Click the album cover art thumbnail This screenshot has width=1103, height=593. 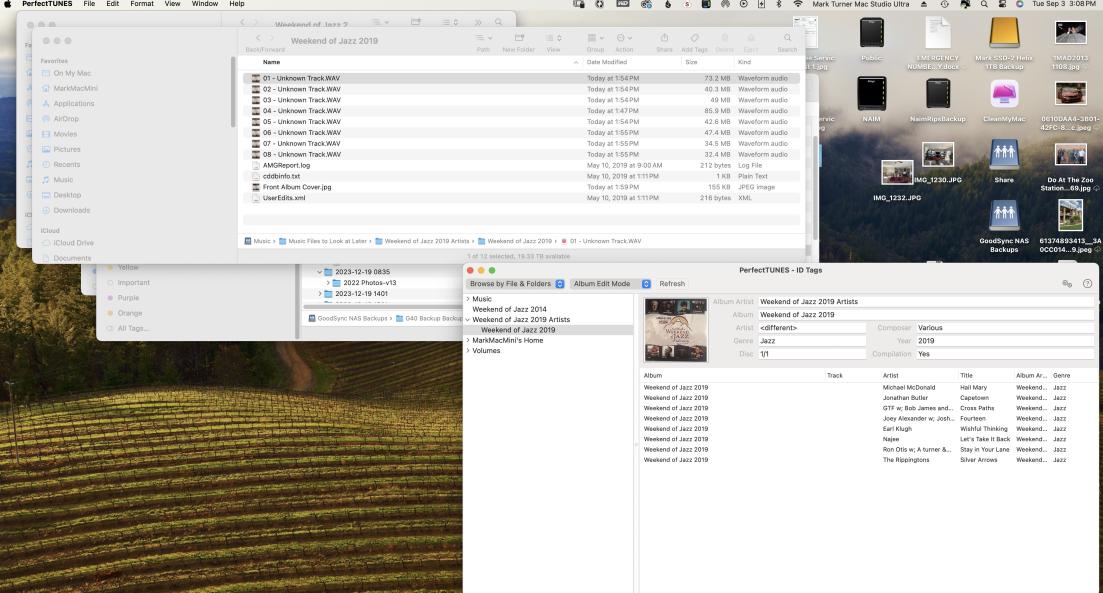click(676, 330)
